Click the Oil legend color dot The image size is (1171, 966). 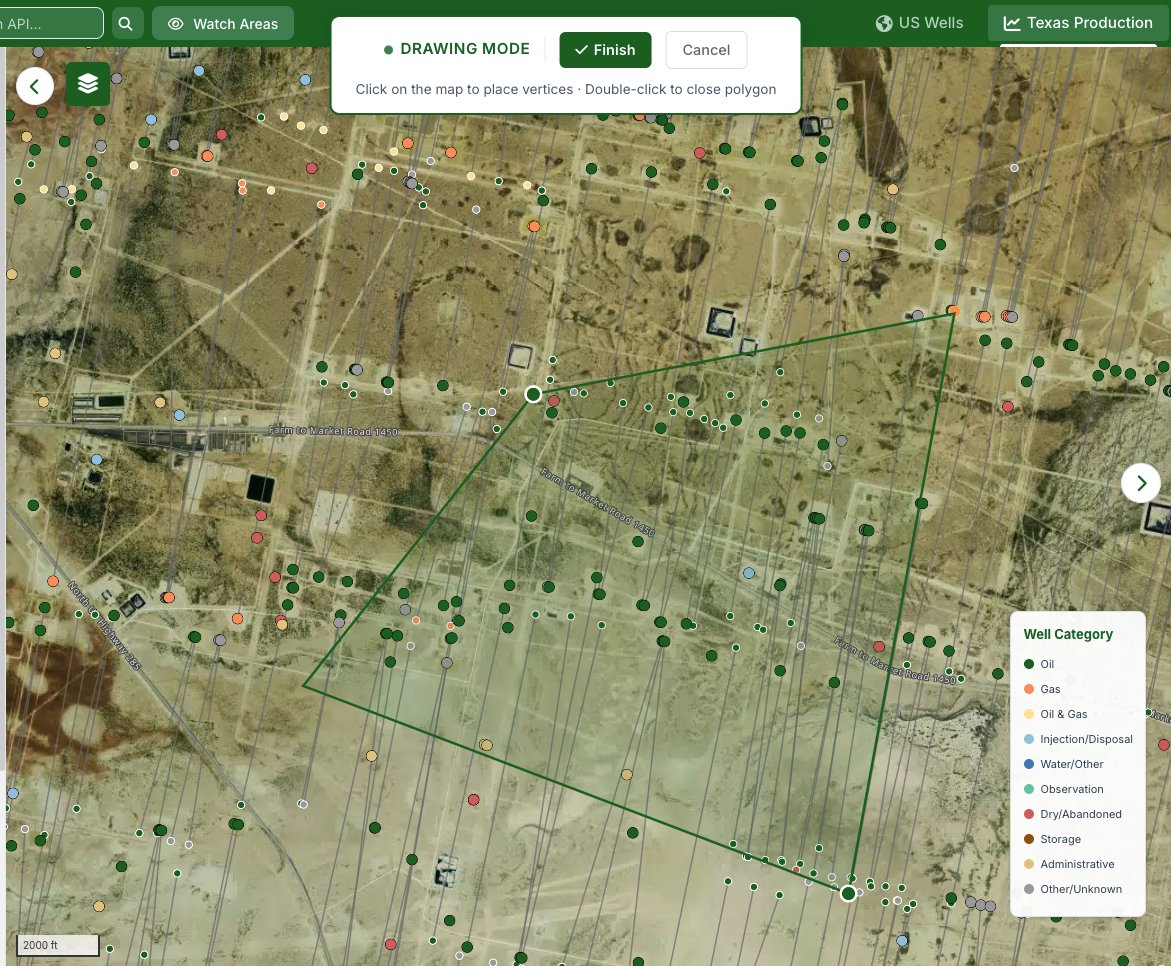[1028, 664]
